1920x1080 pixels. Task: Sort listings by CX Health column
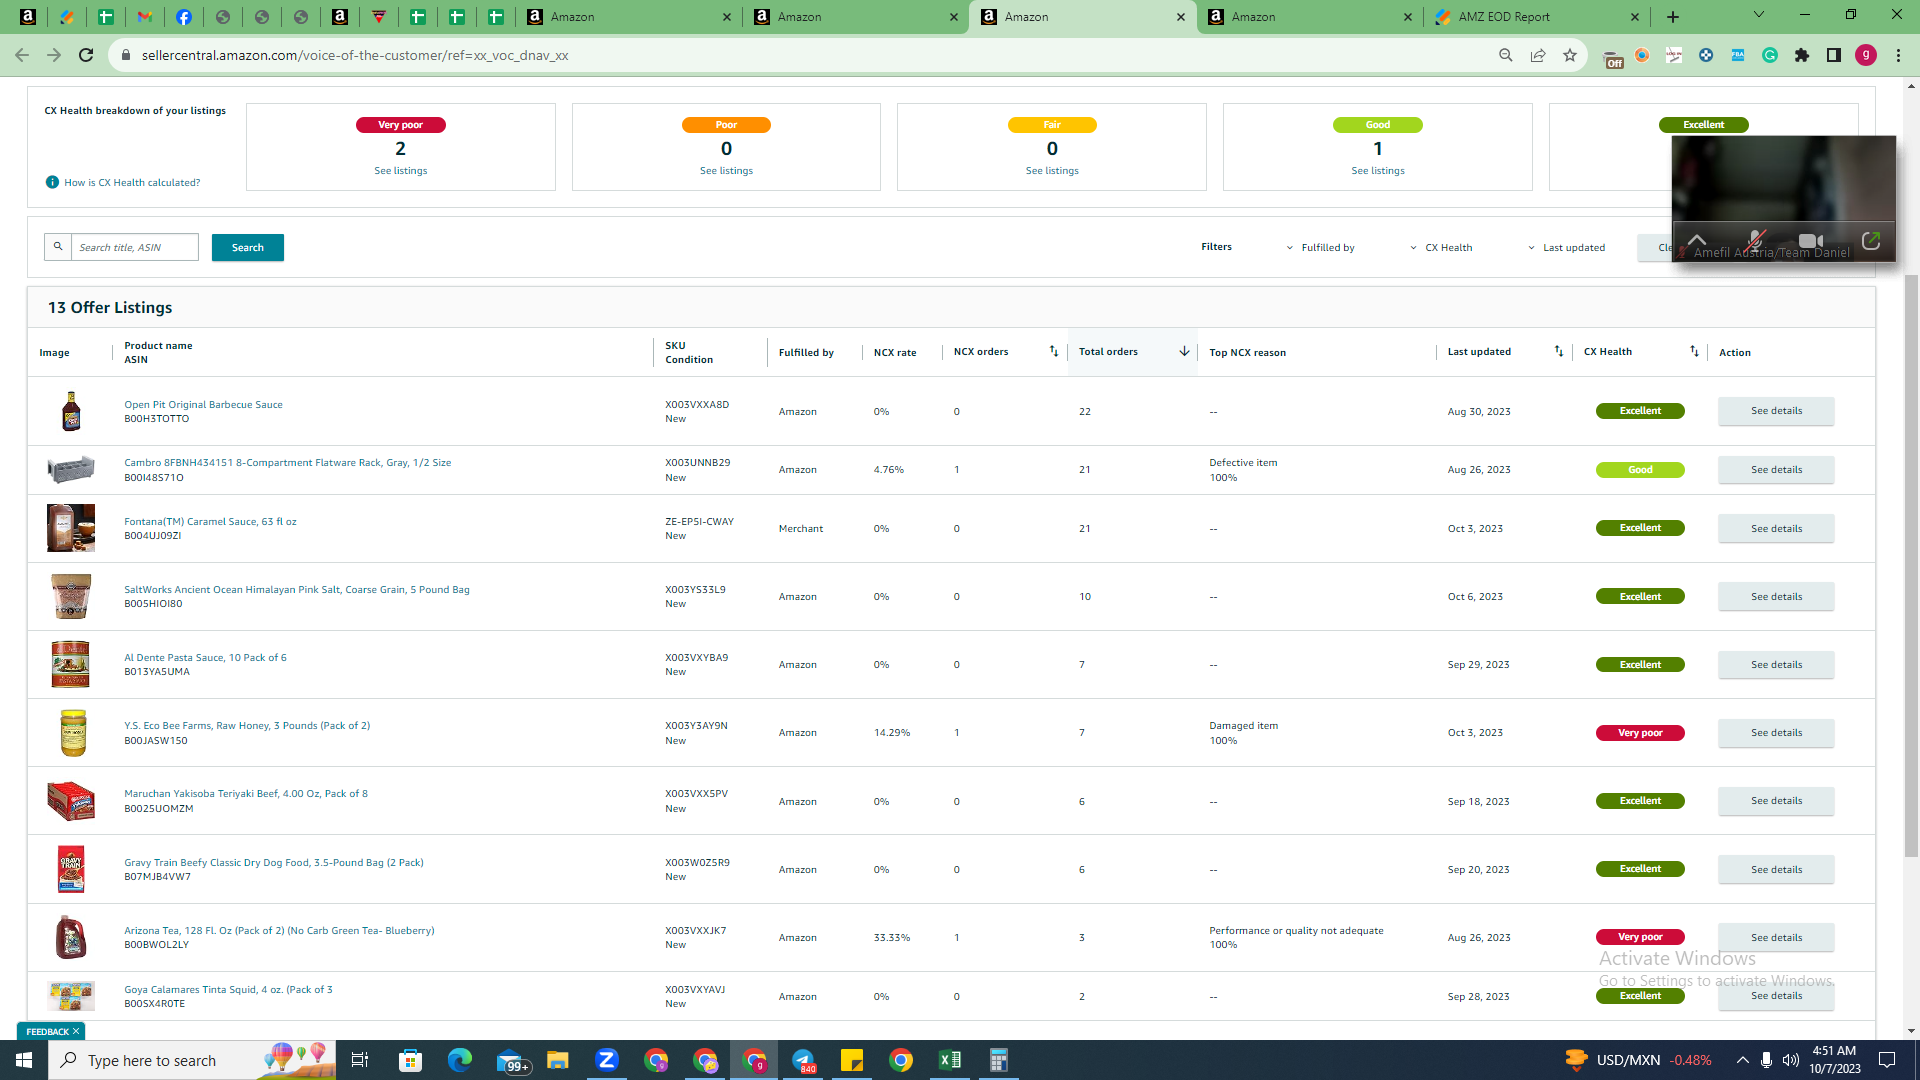point(1694,351)
